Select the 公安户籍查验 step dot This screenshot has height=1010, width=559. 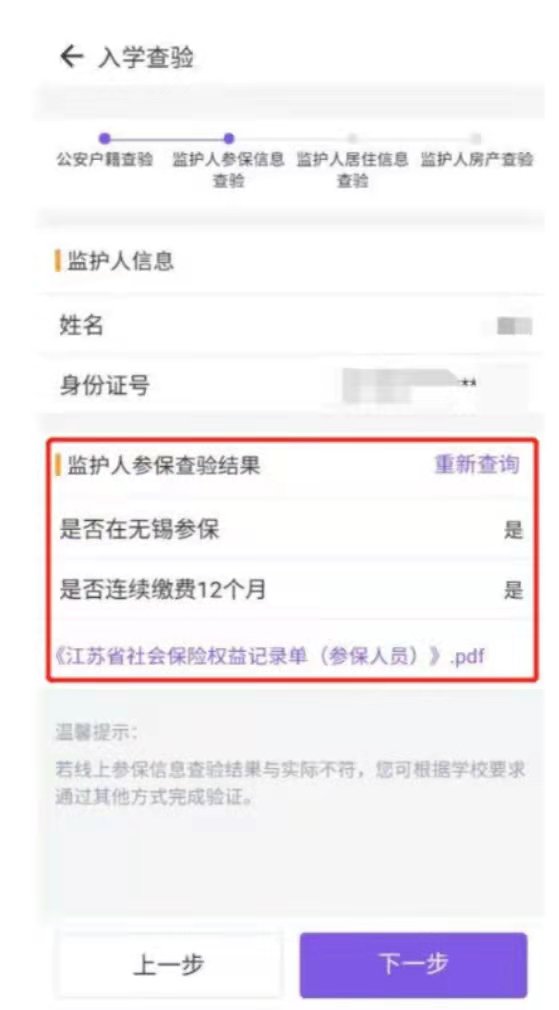tap(105, 138)
